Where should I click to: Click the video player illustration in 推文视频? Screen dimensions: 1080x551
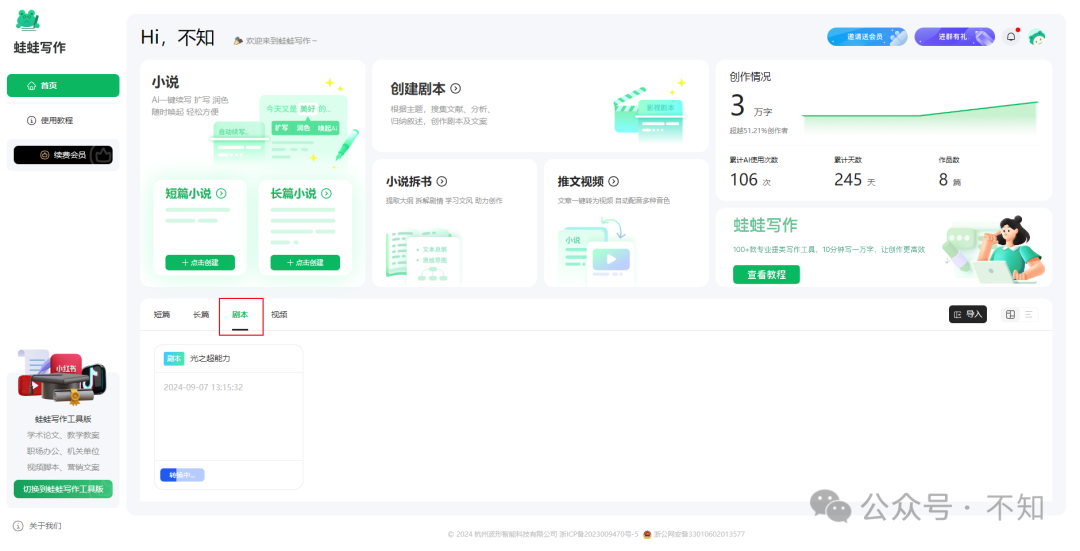tap(598, 251)
